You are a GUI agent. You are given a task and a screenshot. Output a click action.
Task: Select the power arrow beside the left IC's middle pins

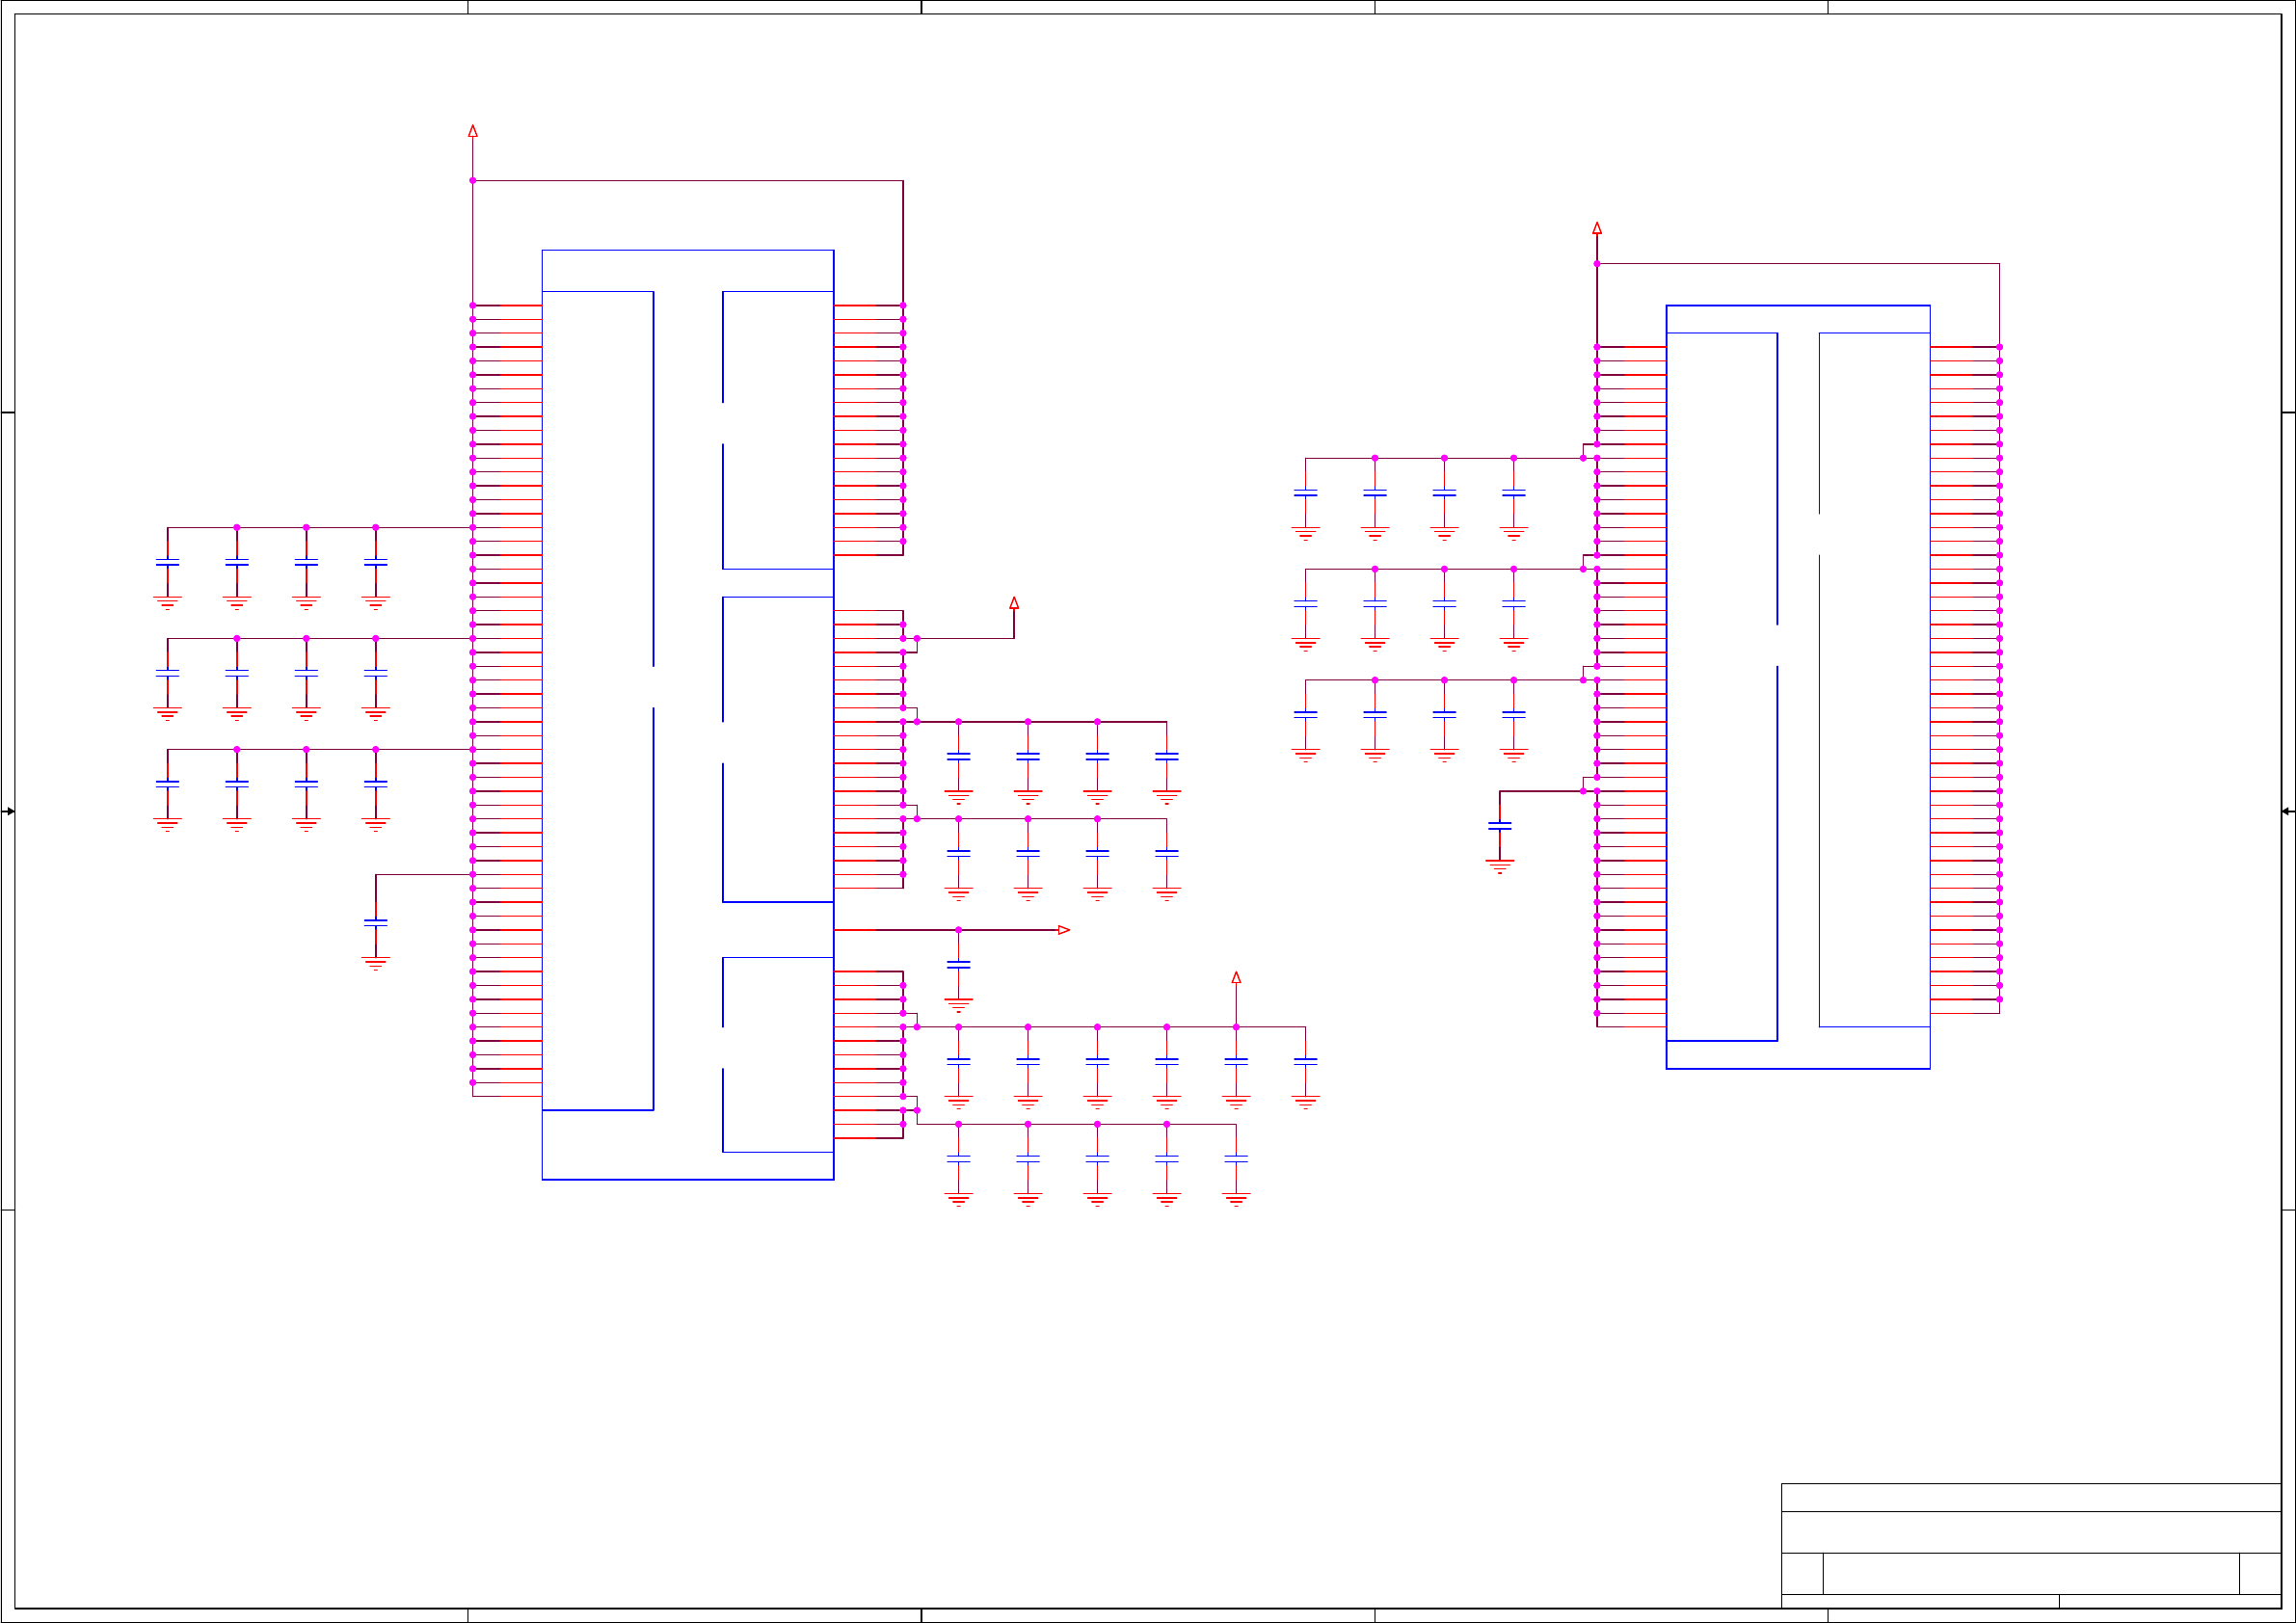1014,603
